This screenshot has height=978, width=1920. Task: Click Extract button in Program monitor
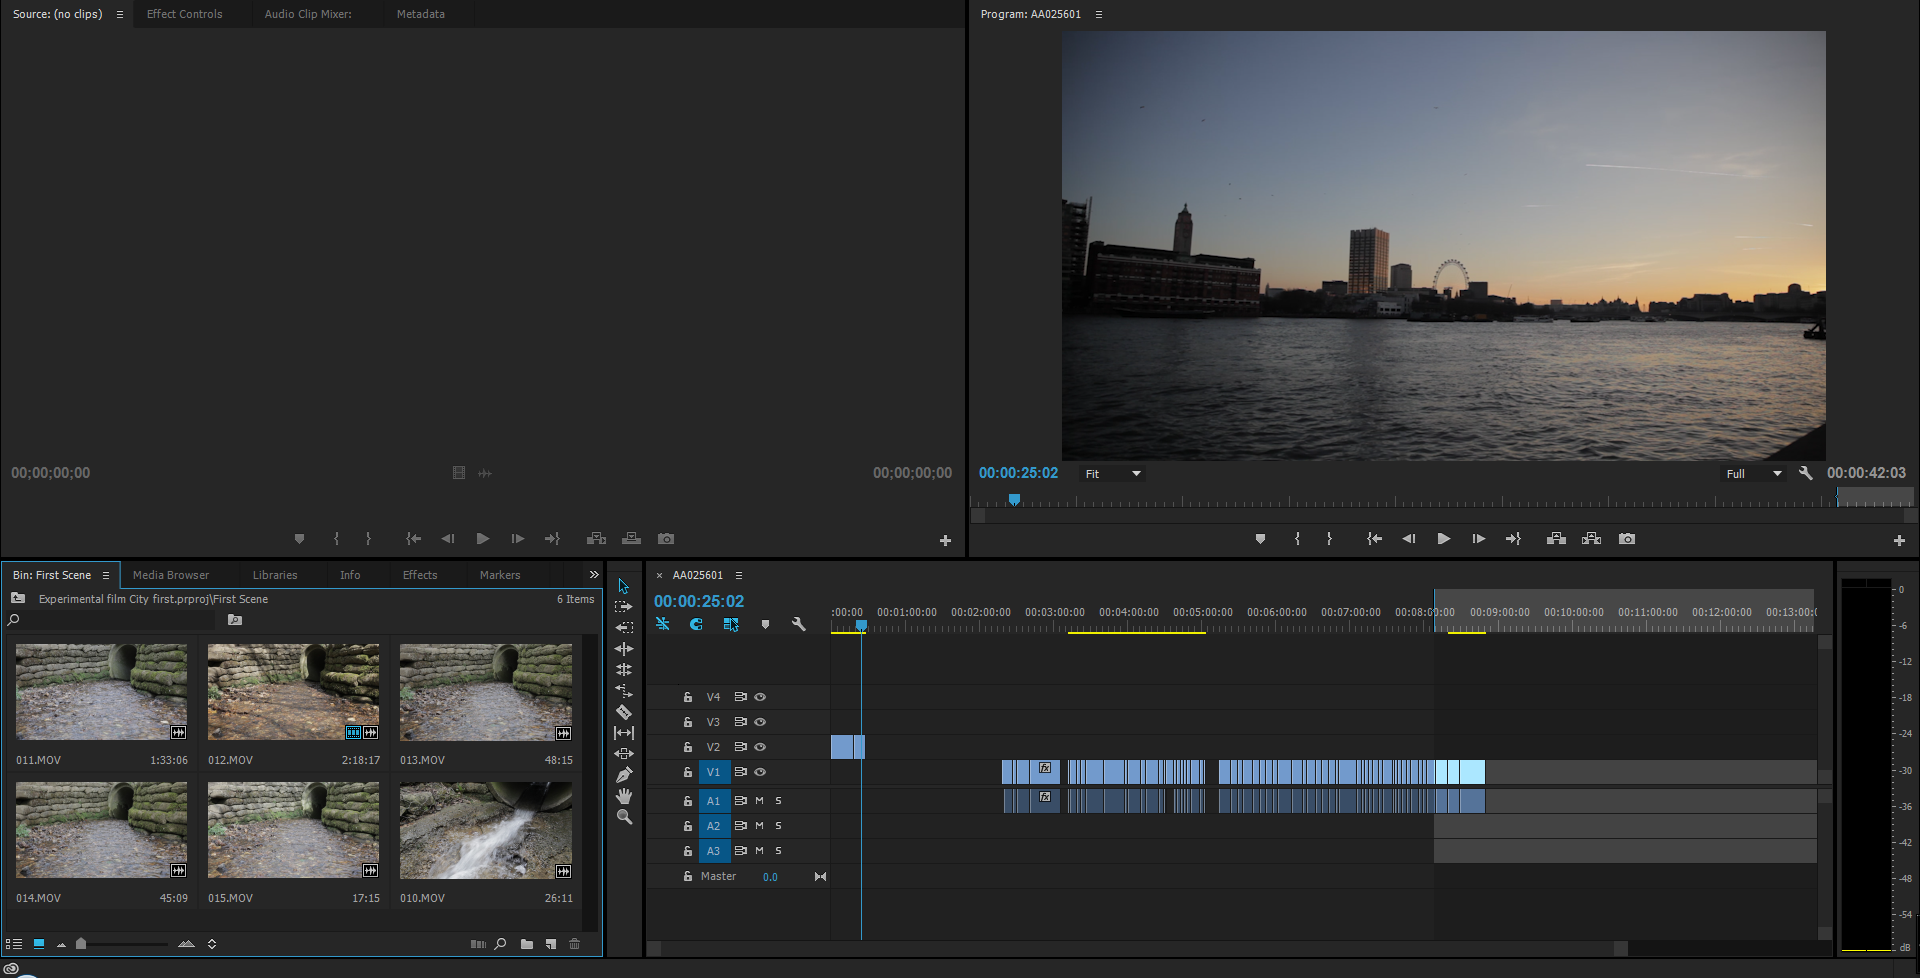point(1591,539)
